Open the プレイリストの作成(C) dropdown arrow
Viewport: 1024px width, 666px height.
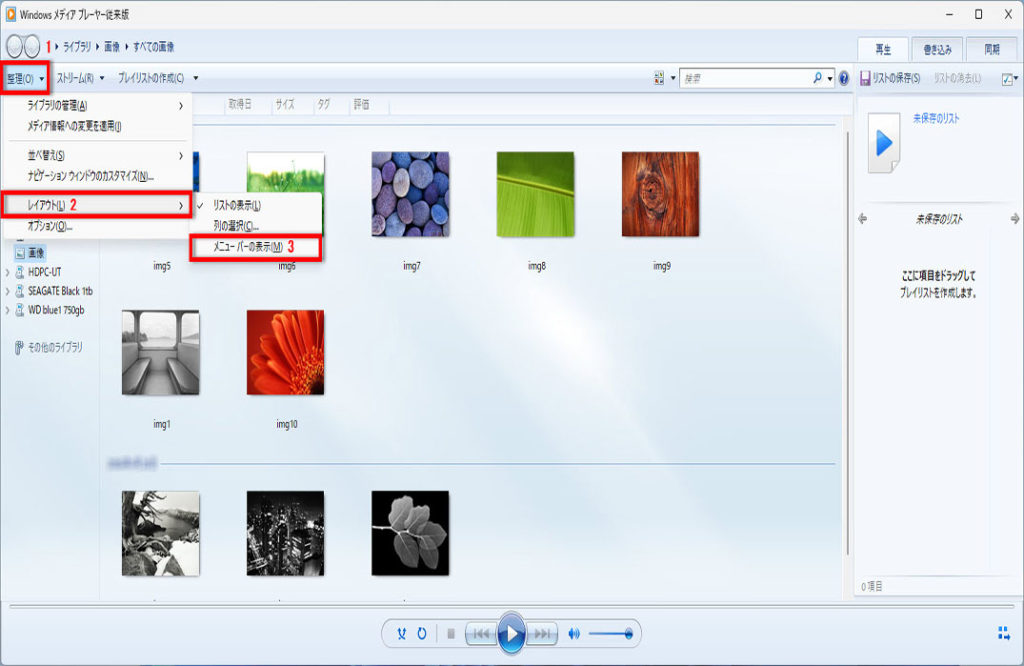[x=196, y=77]
